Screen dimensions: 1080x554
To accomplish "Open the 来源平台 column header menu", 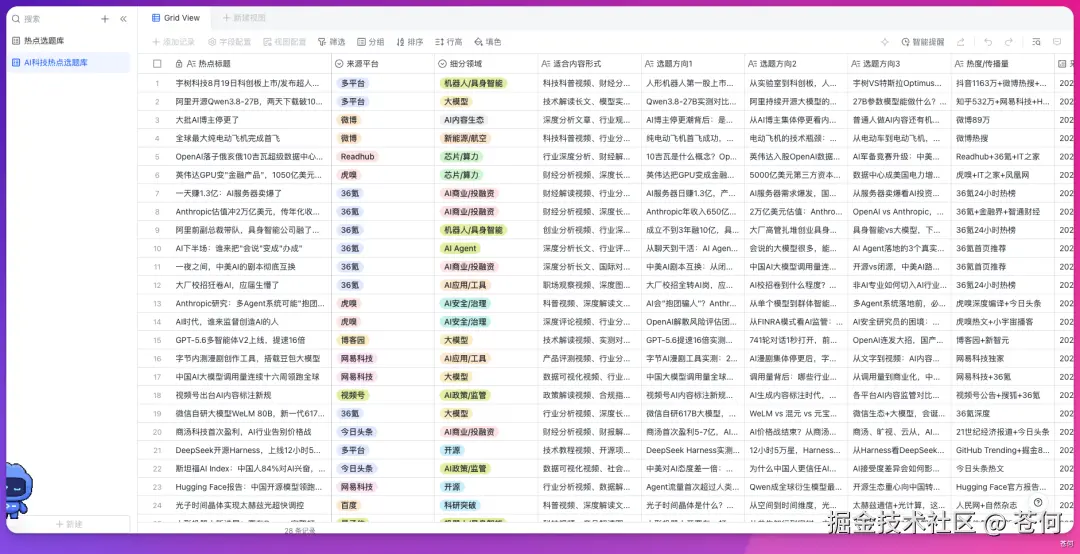I will (x=383, y=63).
